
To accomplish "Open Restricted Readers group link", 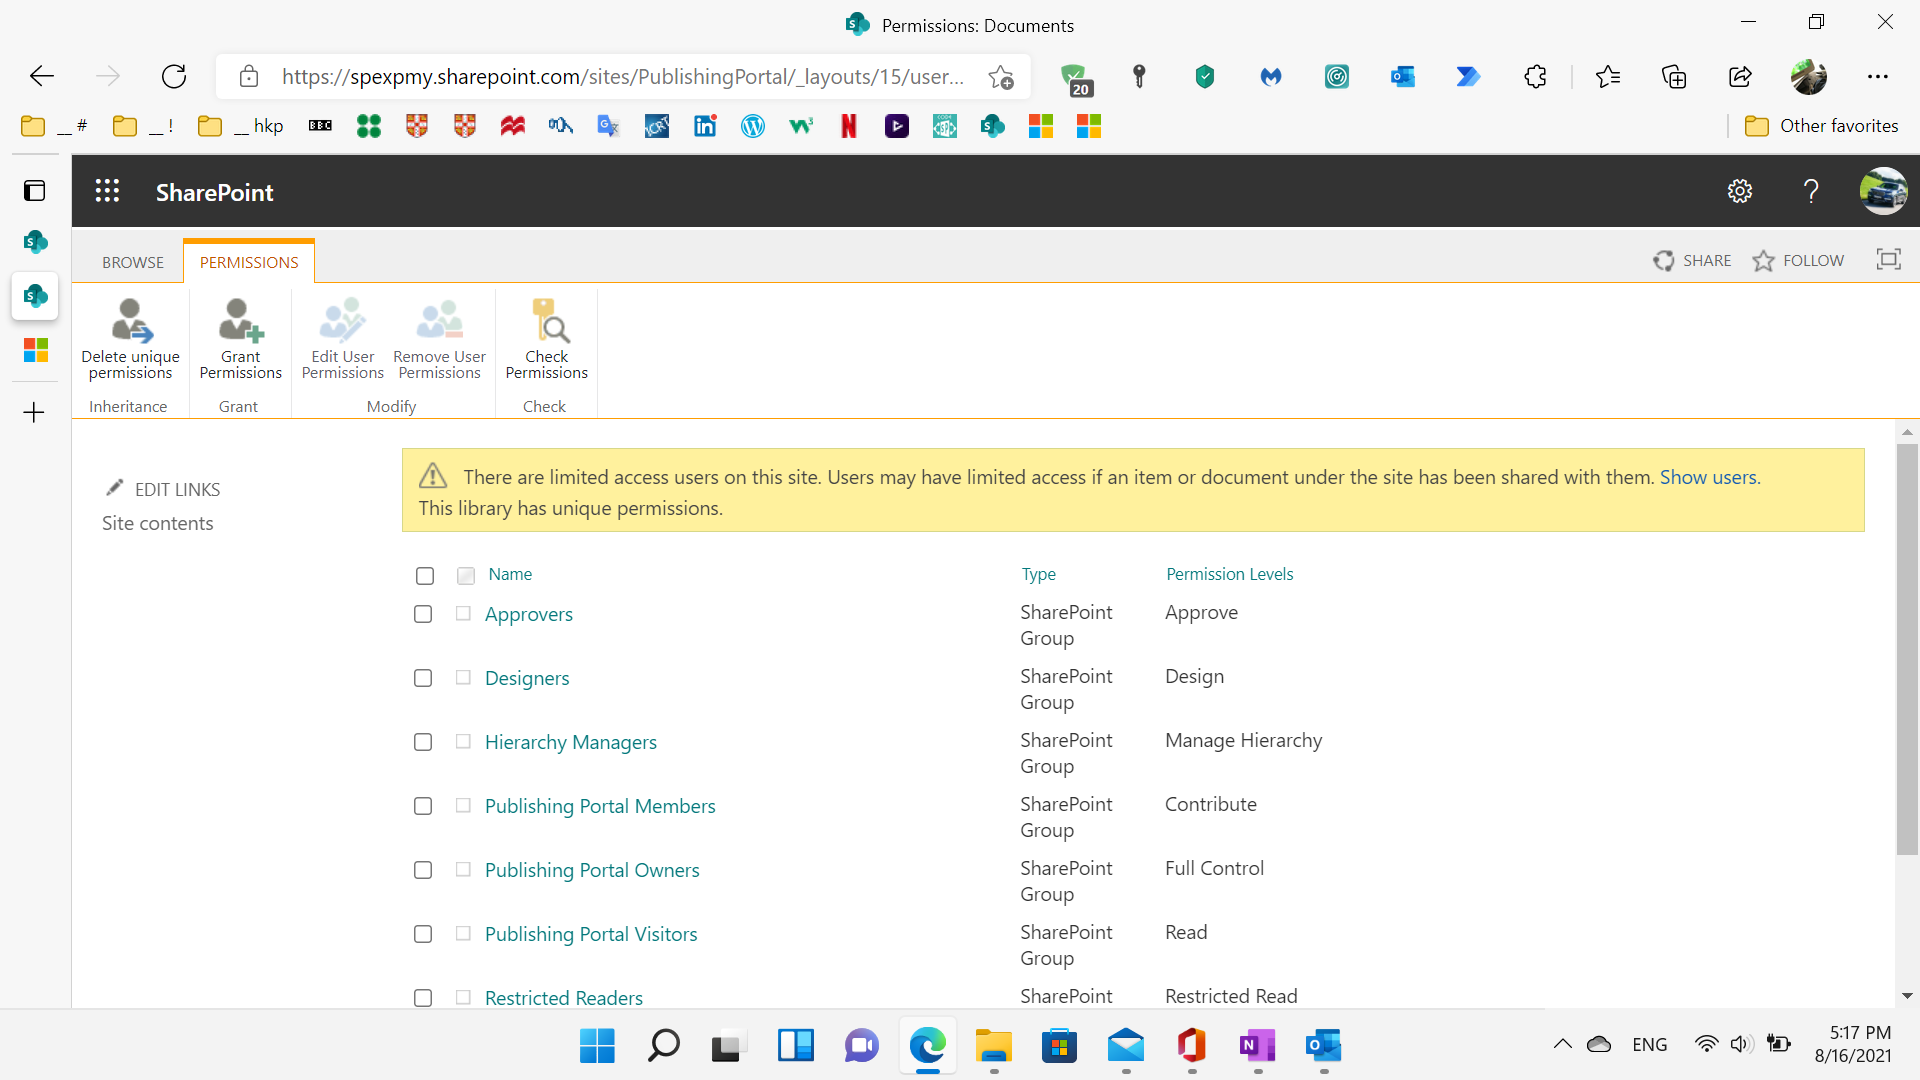I will pyautogui.click(x=563, y=998).
